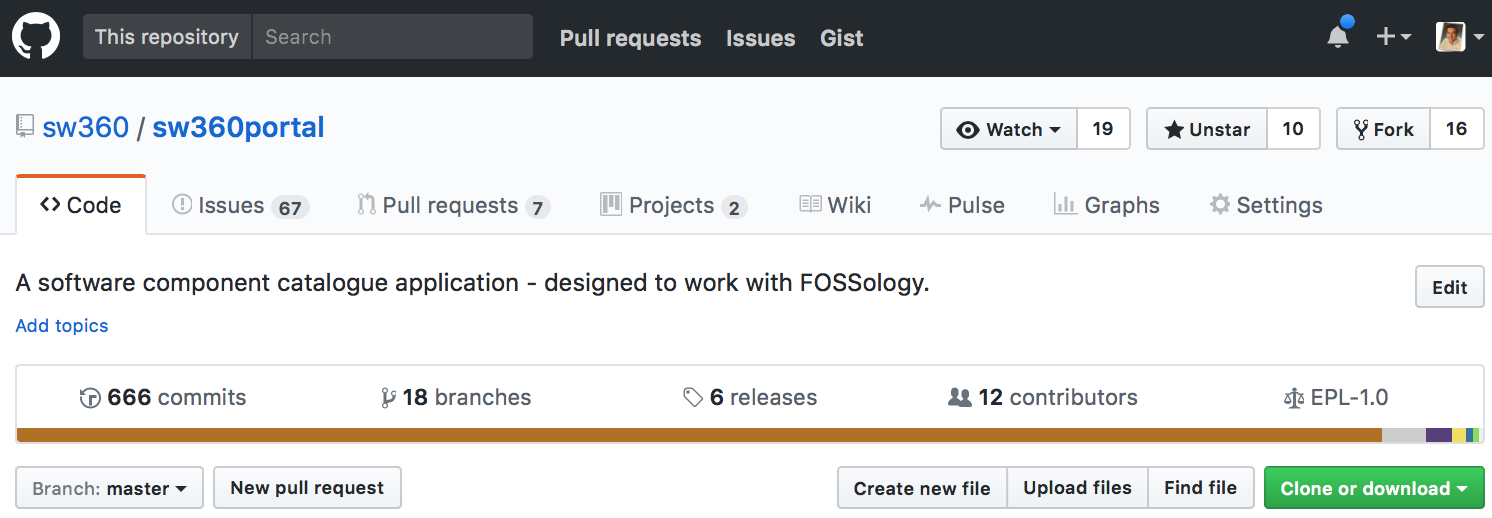
Task: Click the branches icon
Action: [x=388, y=398]
